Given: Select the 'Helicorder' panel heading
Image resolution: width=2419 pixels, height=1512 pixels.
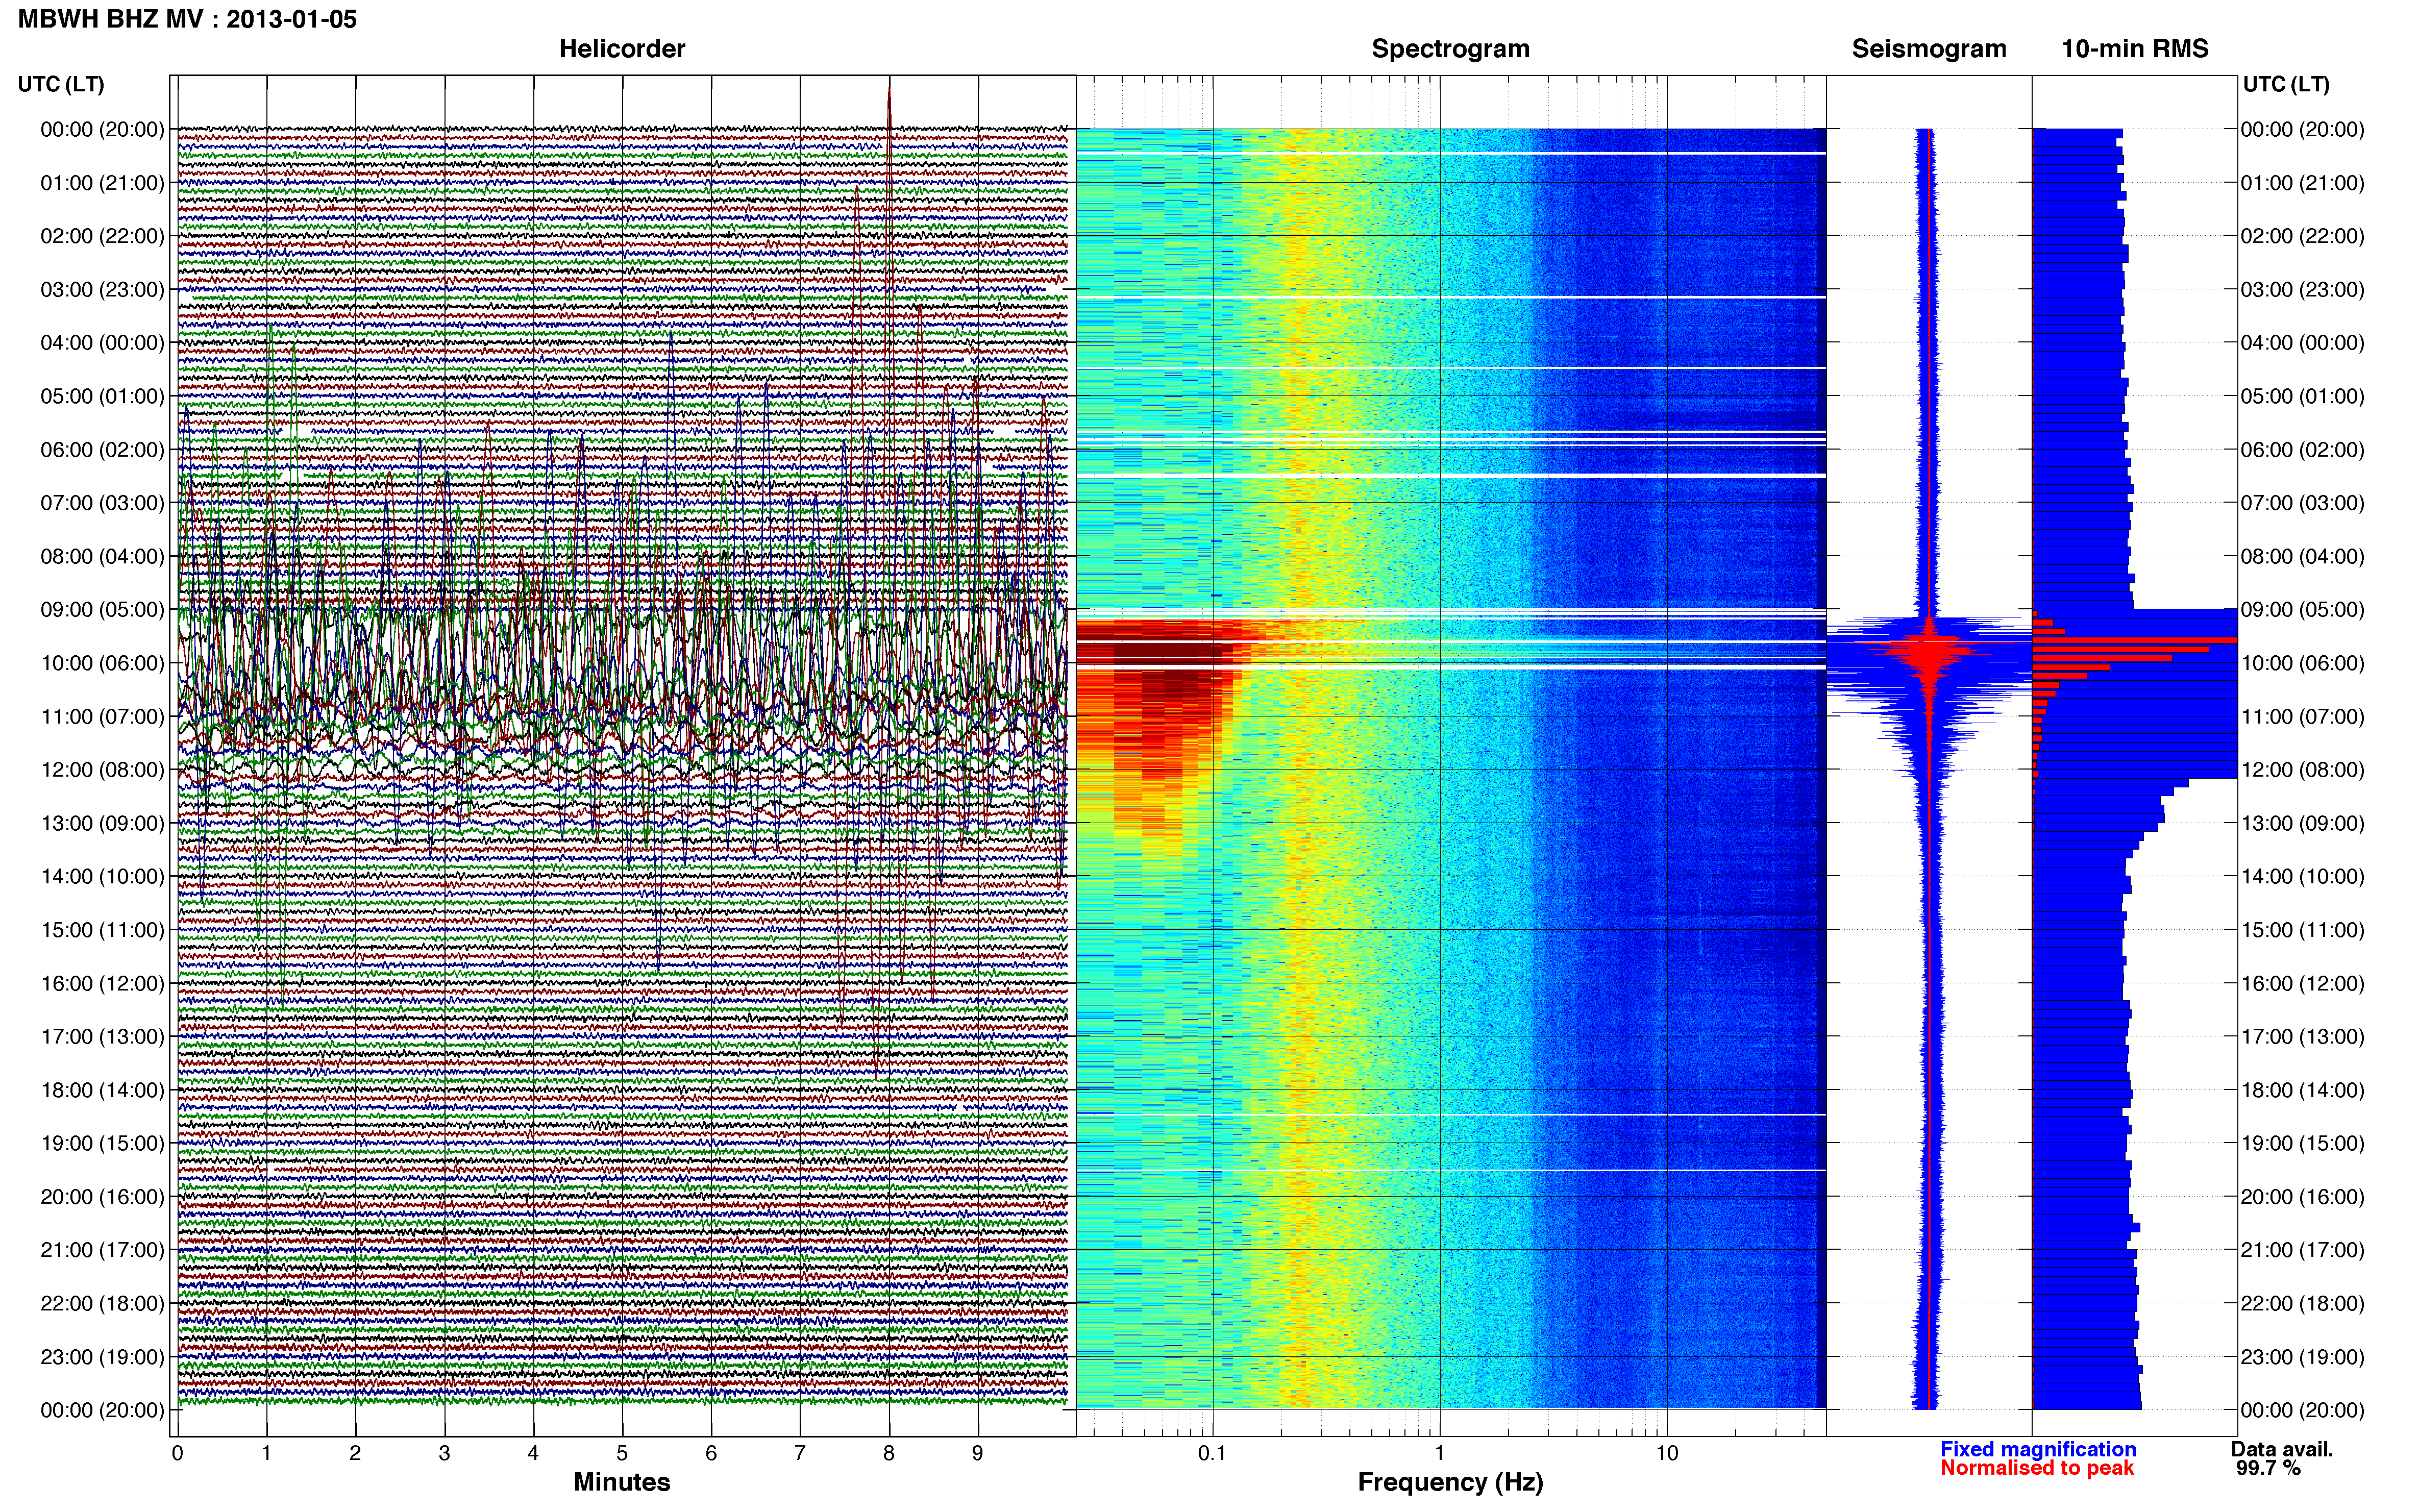Looking at the screenshot, I should tap(622, 49).
